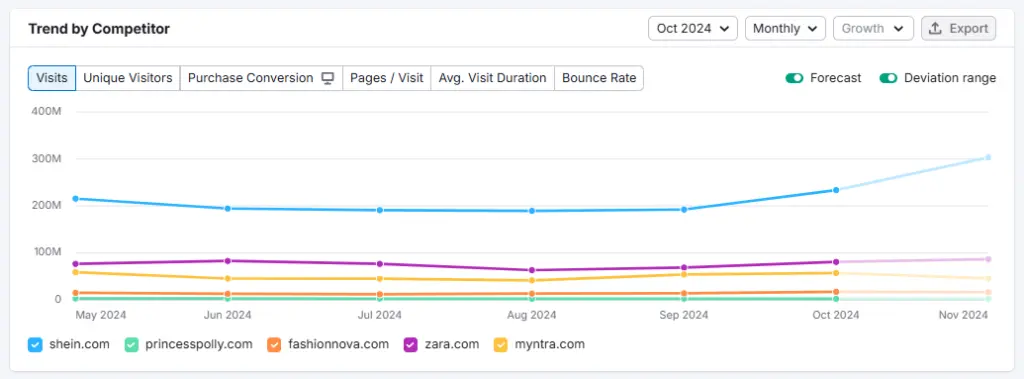
Task: Turn off the Deviation range toggle
Action: (x=888, y=78)
